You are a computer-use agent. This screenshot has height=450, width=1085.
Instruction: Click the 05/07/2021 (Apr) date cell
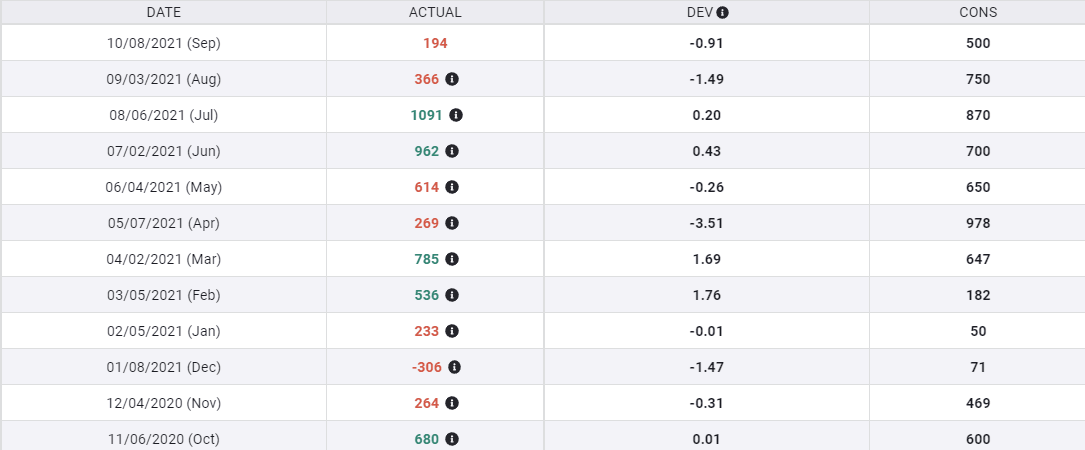tap(164, 223)
